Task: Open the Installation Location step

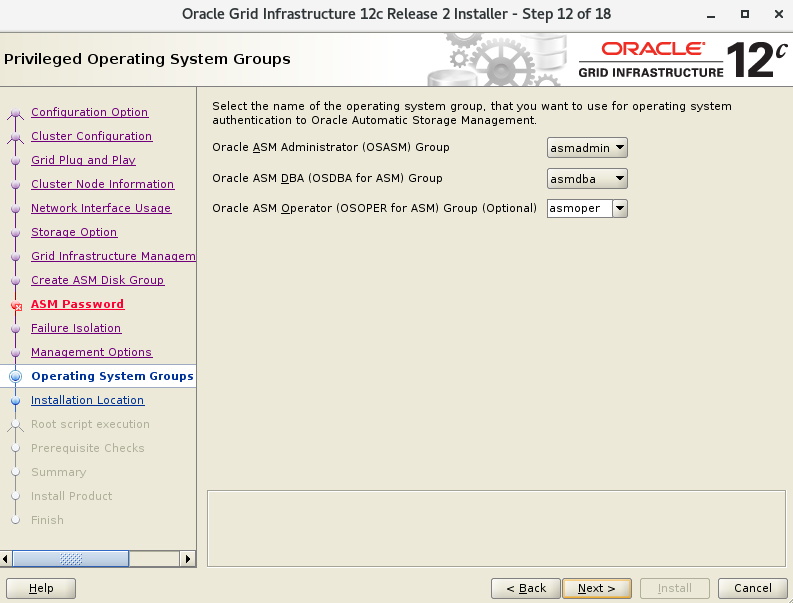Action: click(x=87, y=400)
